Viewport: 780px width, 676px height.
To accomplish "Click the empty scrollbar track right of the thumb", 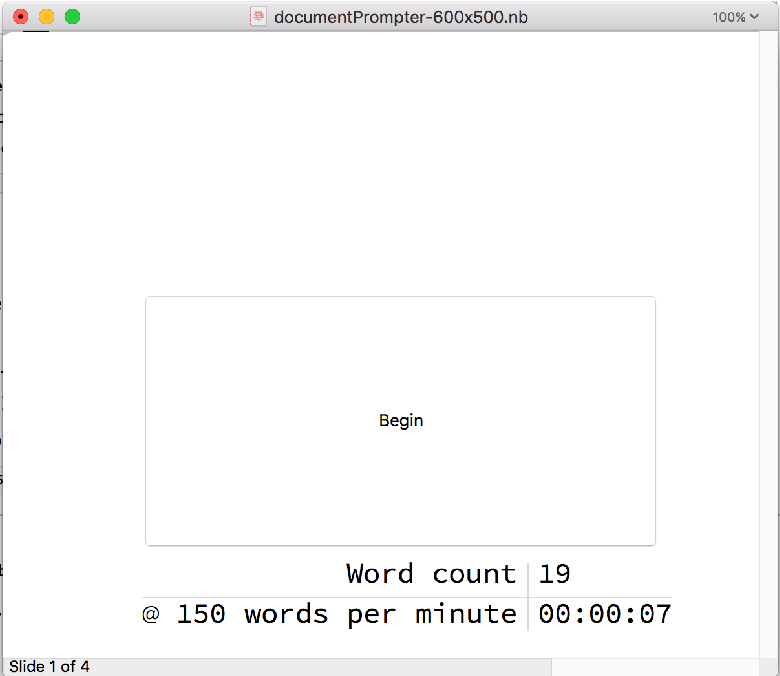I will point(650,666).
